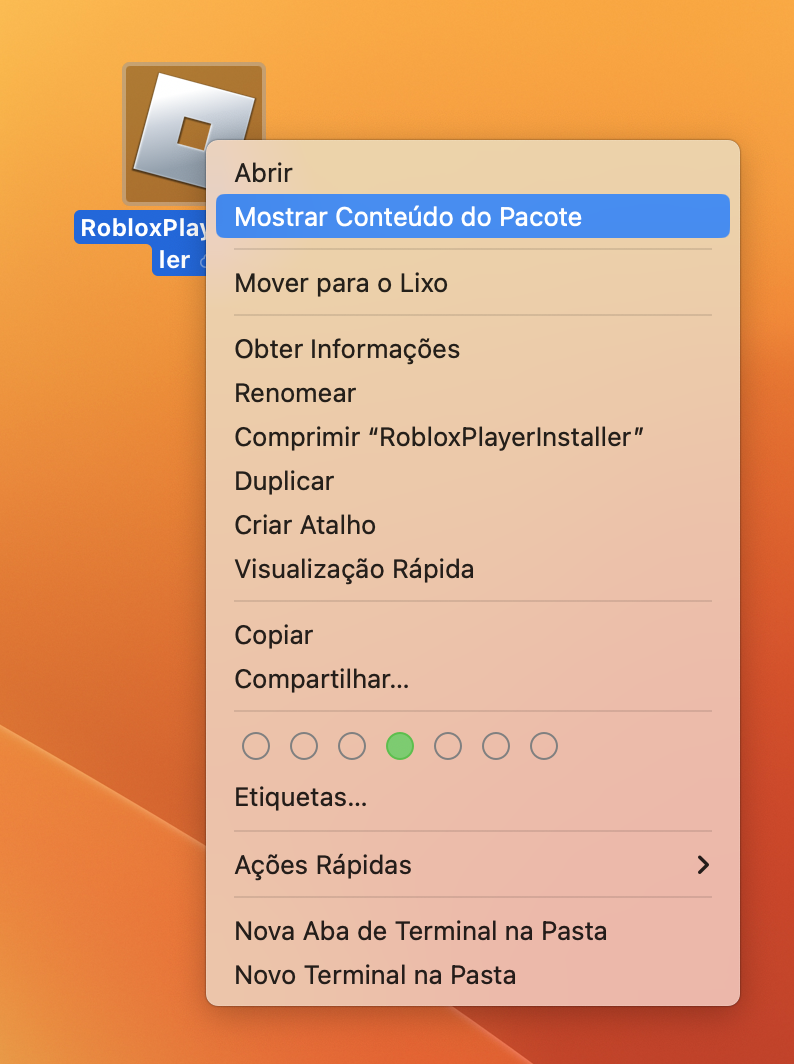Choose Comprimir "RobloxPlayerInstaller"
Screen dimensions: 794x1064
tap(472, 437)
